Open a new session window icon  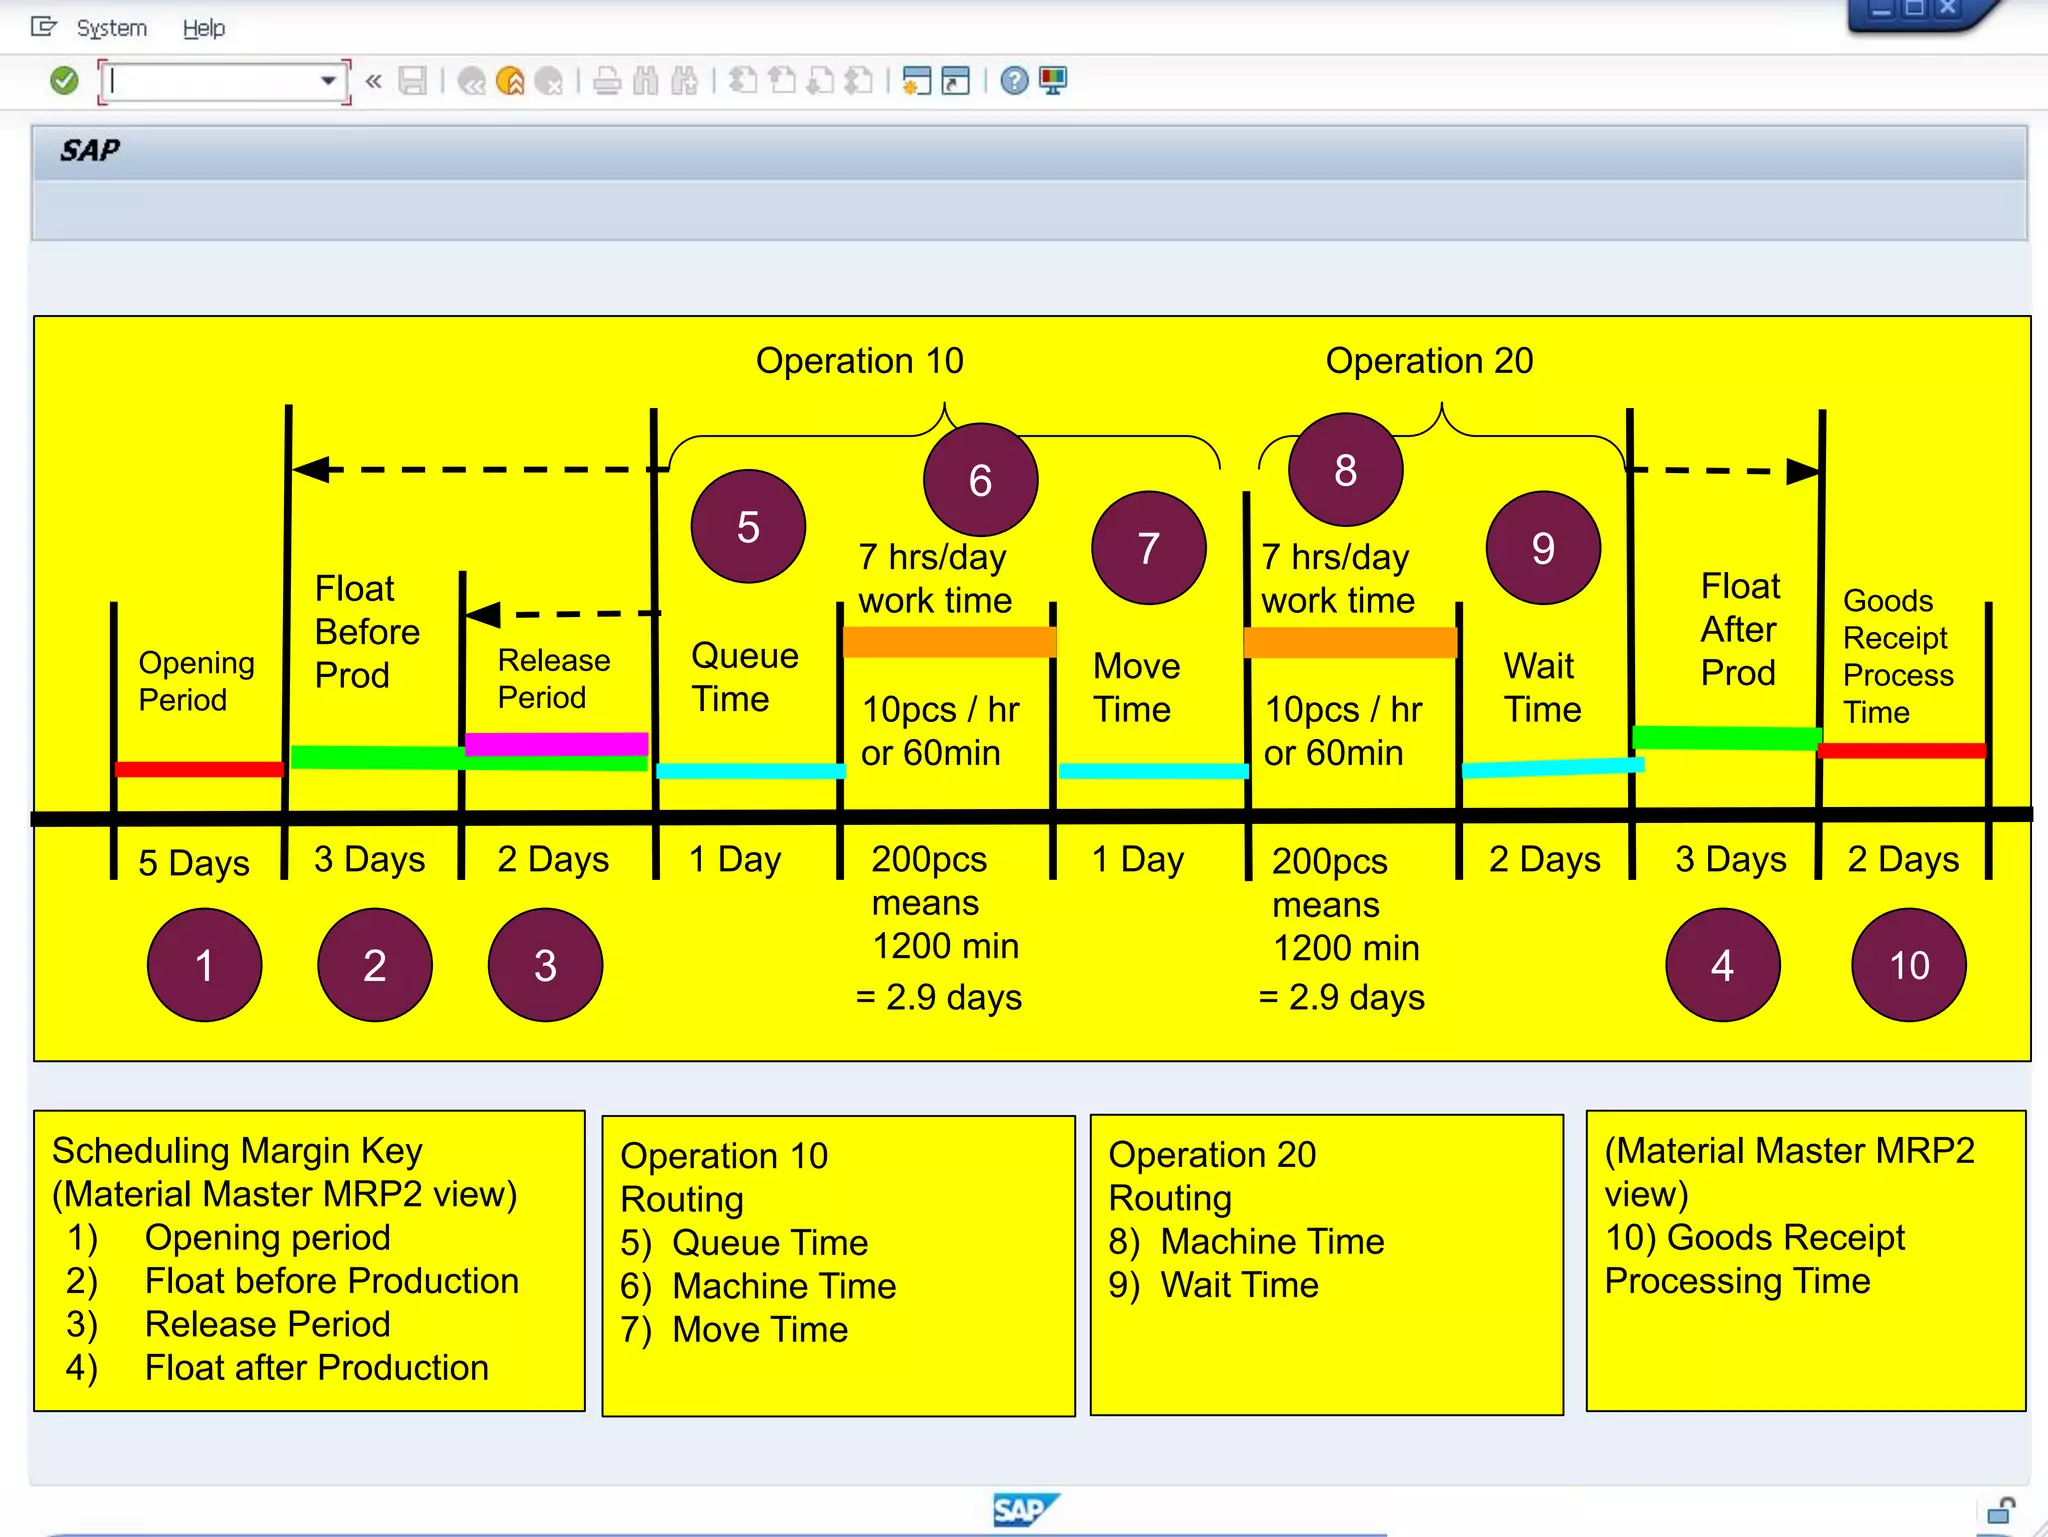coord(916,80)
